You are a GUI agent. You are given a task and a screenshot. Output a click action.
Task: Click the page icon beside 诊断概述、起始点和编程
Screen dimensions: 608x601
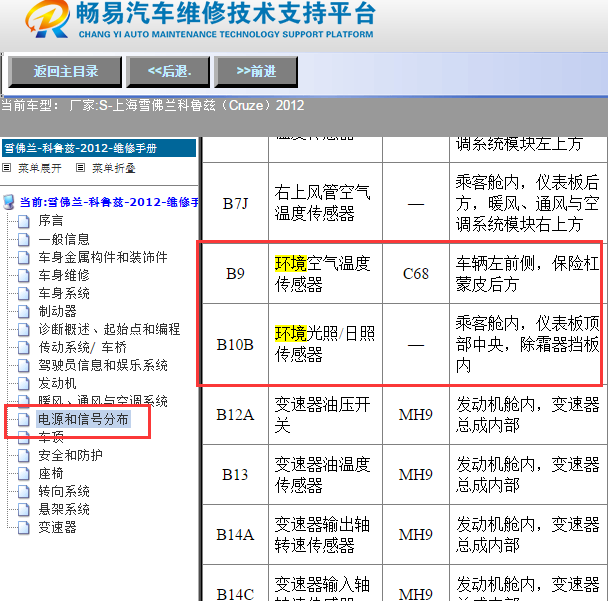pyautogui.click(x=24, y=330)
